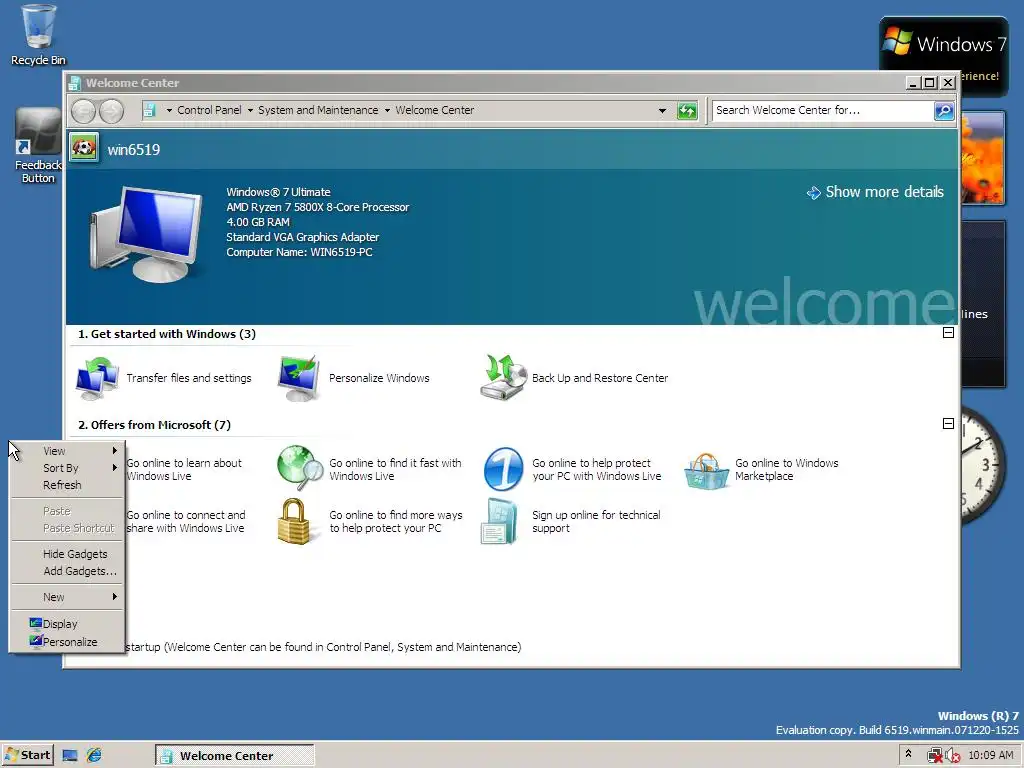
Task: Open Personalize Windows link
Action: pos(379,378)
